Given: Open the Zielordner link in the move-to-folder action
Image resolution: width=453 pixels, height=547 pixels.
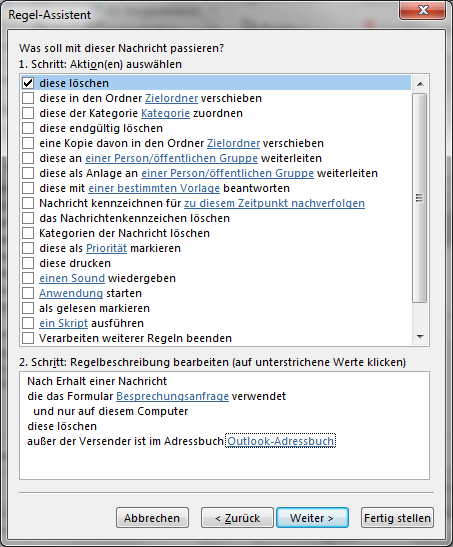Looking at the screenshot, I should coord(171,98).
